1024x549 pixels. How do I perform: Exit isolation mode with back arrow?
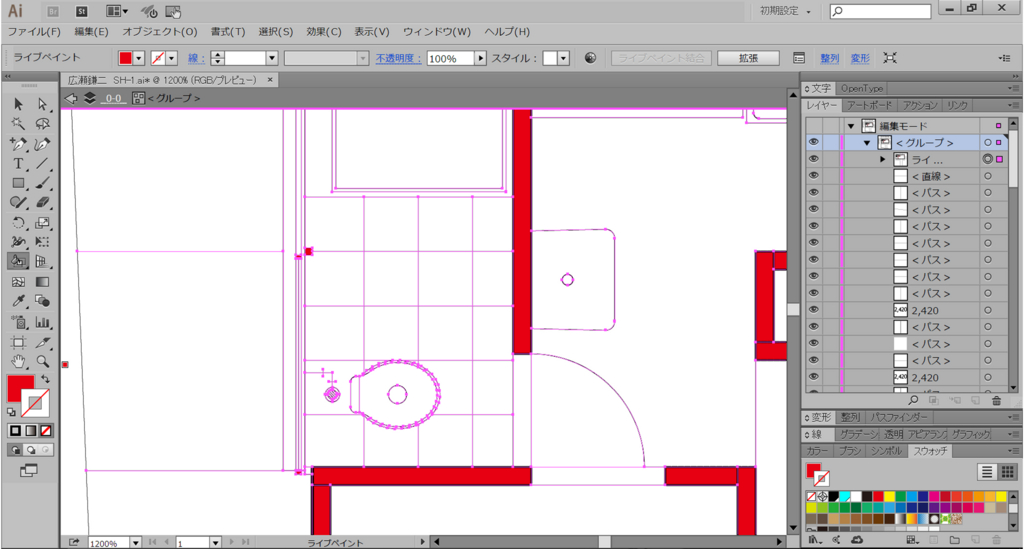coord(71,98)
